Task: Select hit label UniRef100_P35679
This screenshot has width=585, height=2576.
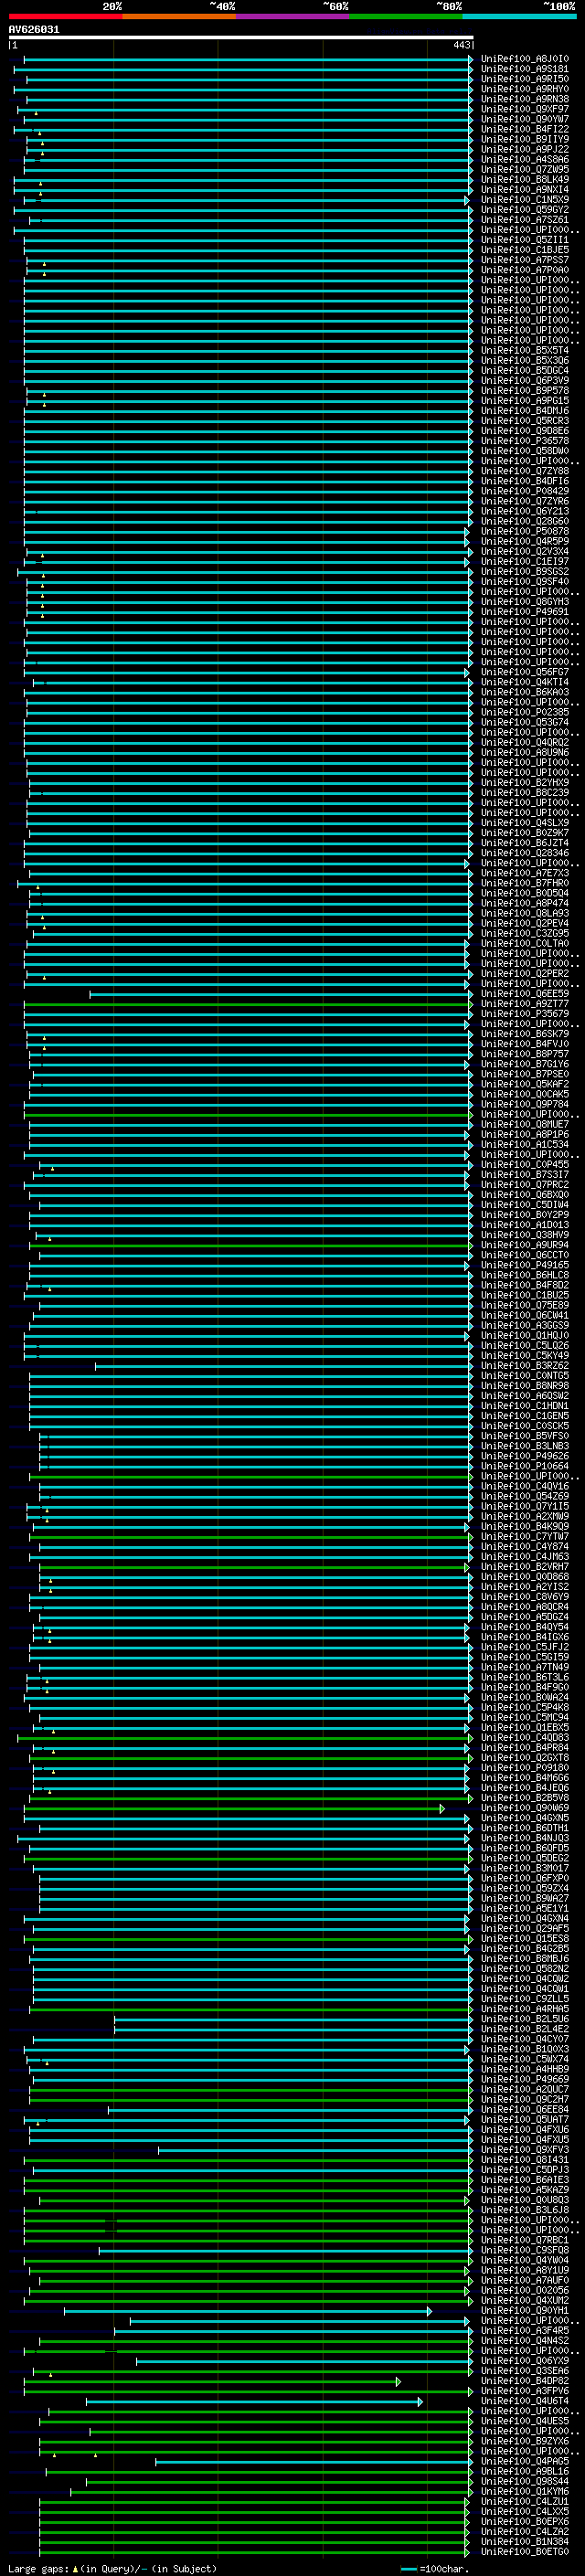Action: pos(525,1014)
